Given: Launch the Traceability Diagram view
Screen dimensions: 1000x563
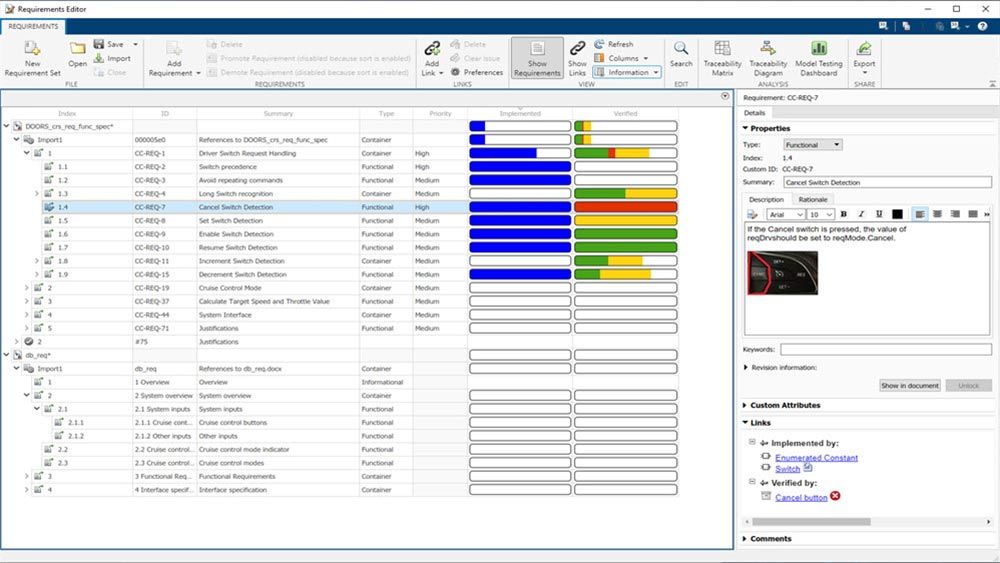Looking at the screenshot, I should click(767, 50).
